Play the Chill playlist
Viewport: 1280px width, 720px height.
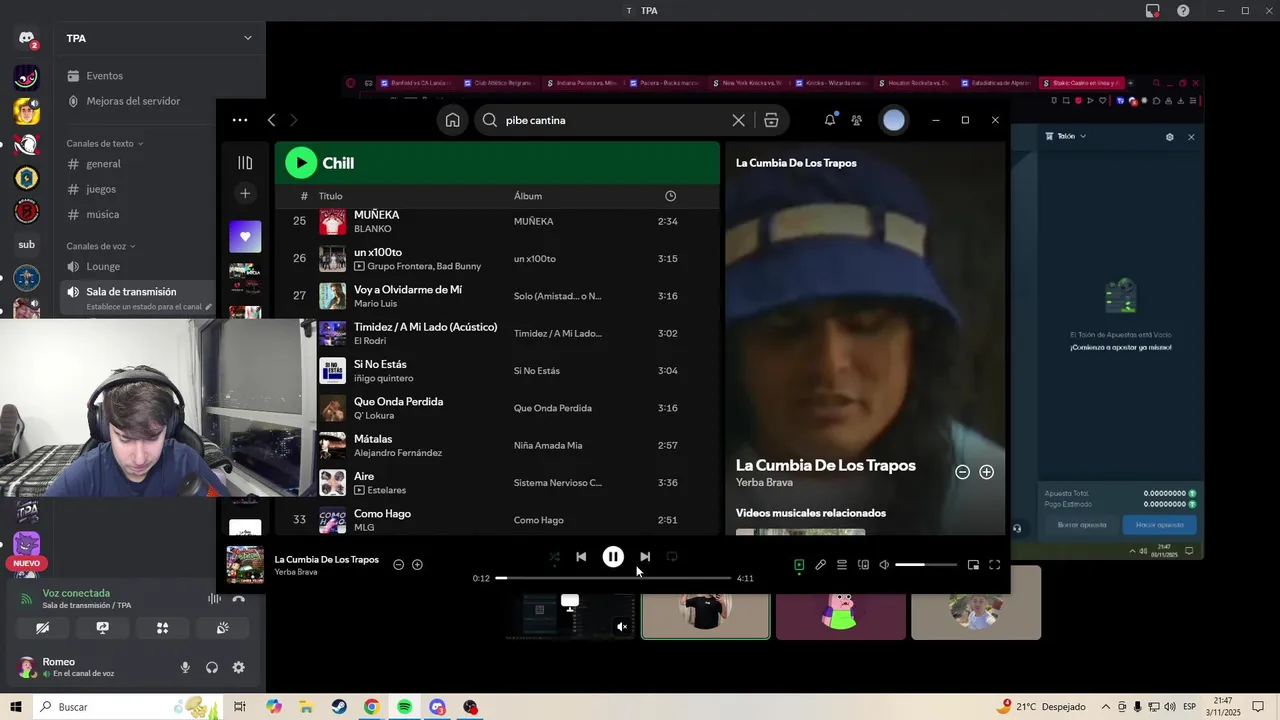point(301,163)
